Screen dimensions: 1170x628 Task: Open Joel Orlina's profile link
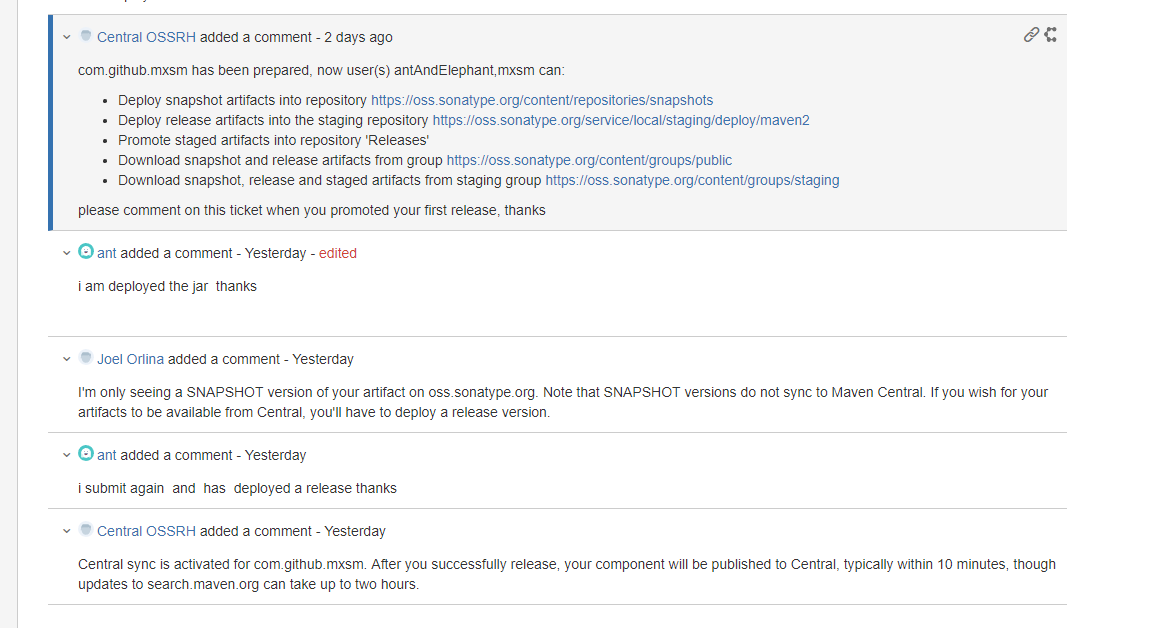(130, 359)
